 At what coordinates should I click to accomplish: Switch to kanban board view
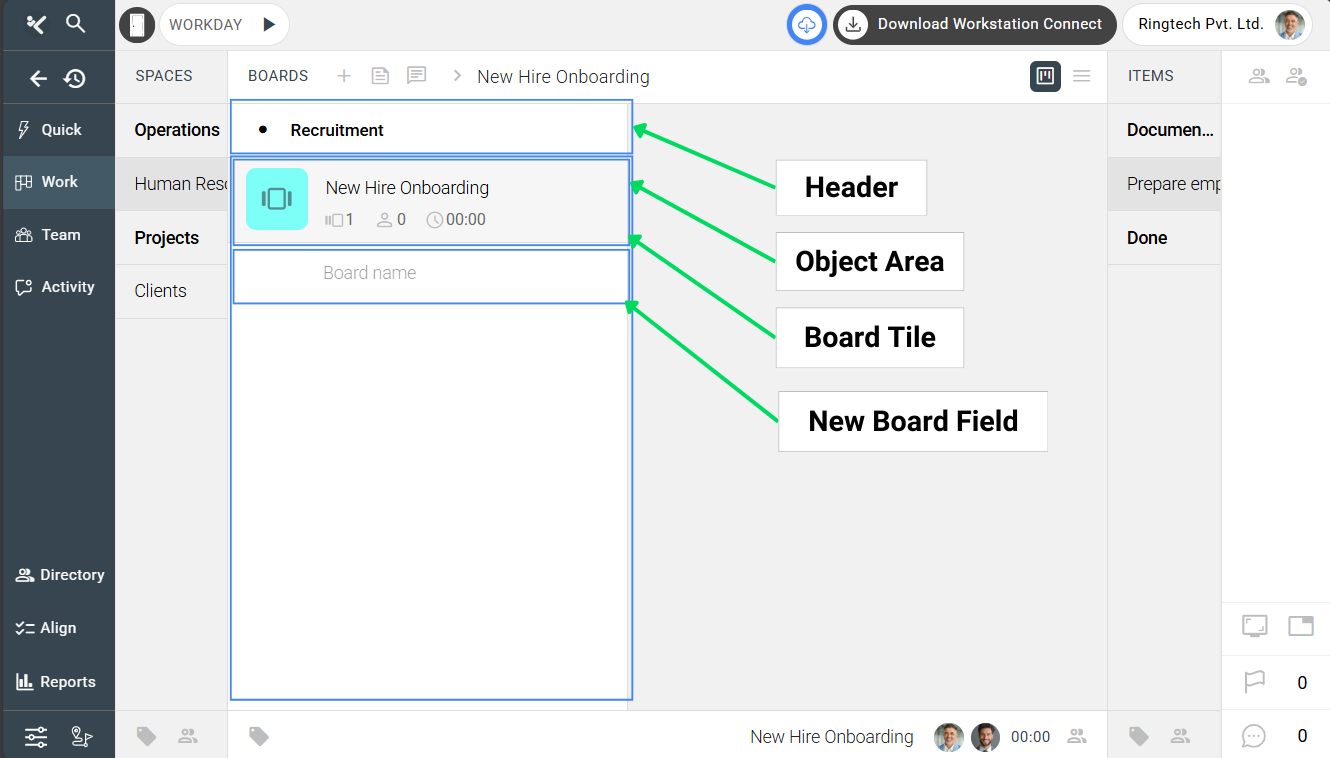pos(1045,76)
